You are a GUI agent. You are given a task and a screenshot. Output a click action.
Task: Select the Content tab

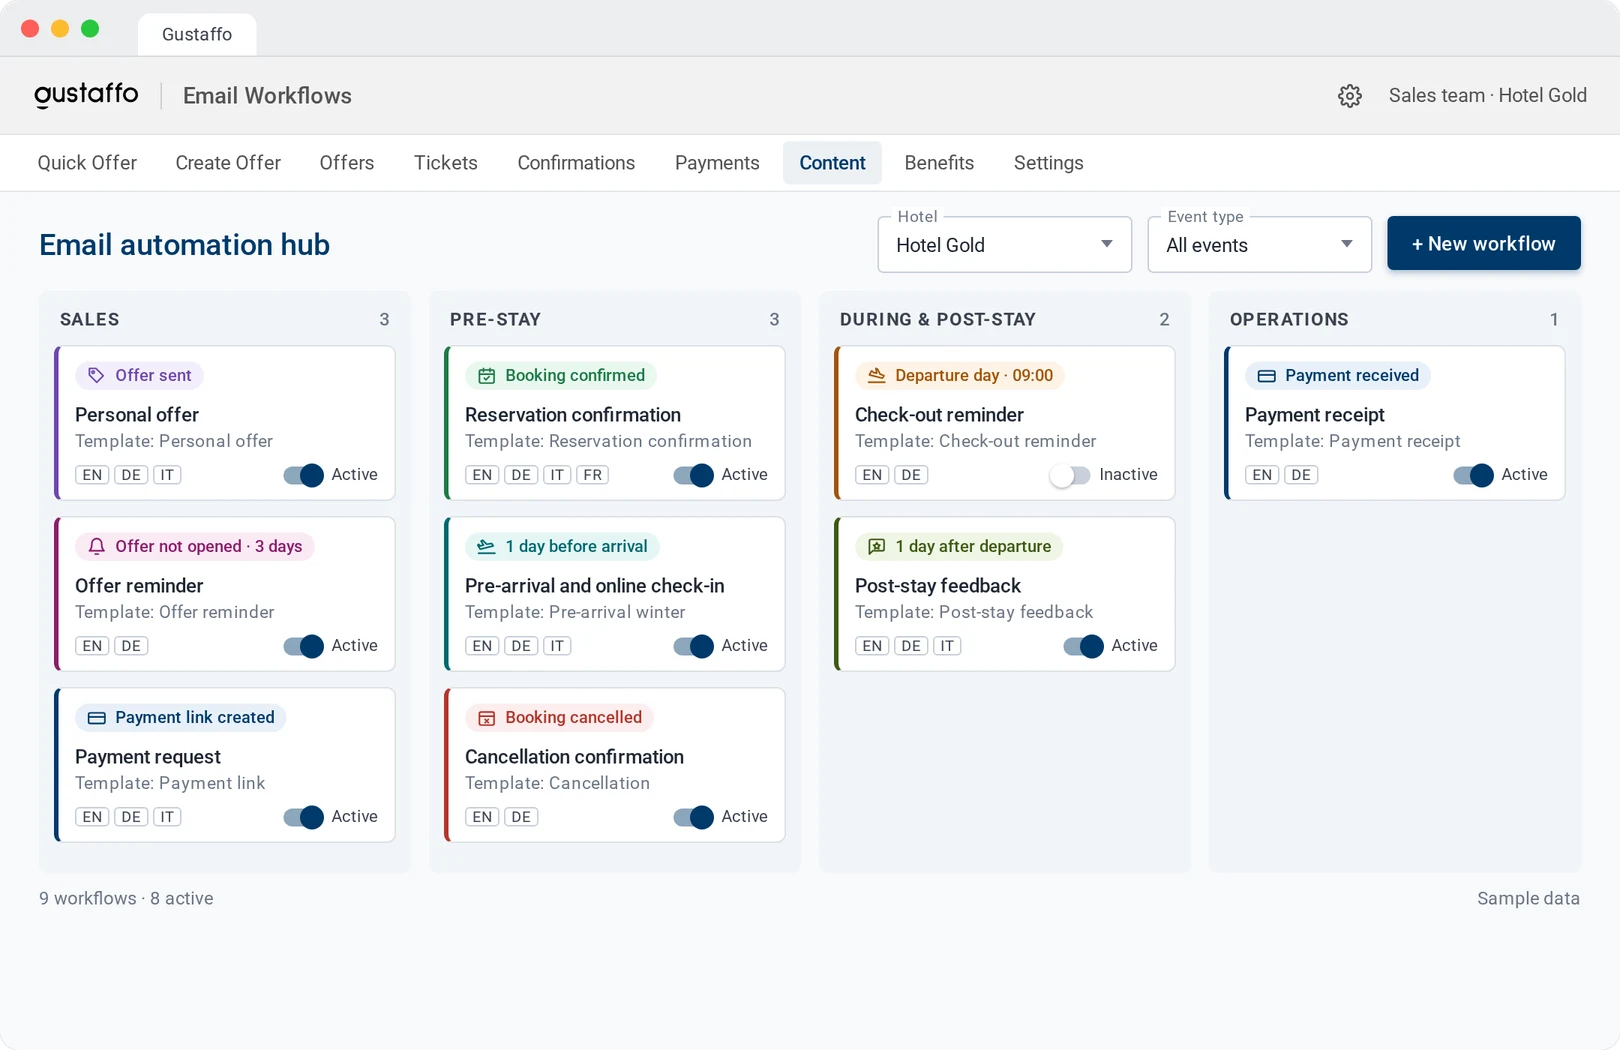pos(832,163)
